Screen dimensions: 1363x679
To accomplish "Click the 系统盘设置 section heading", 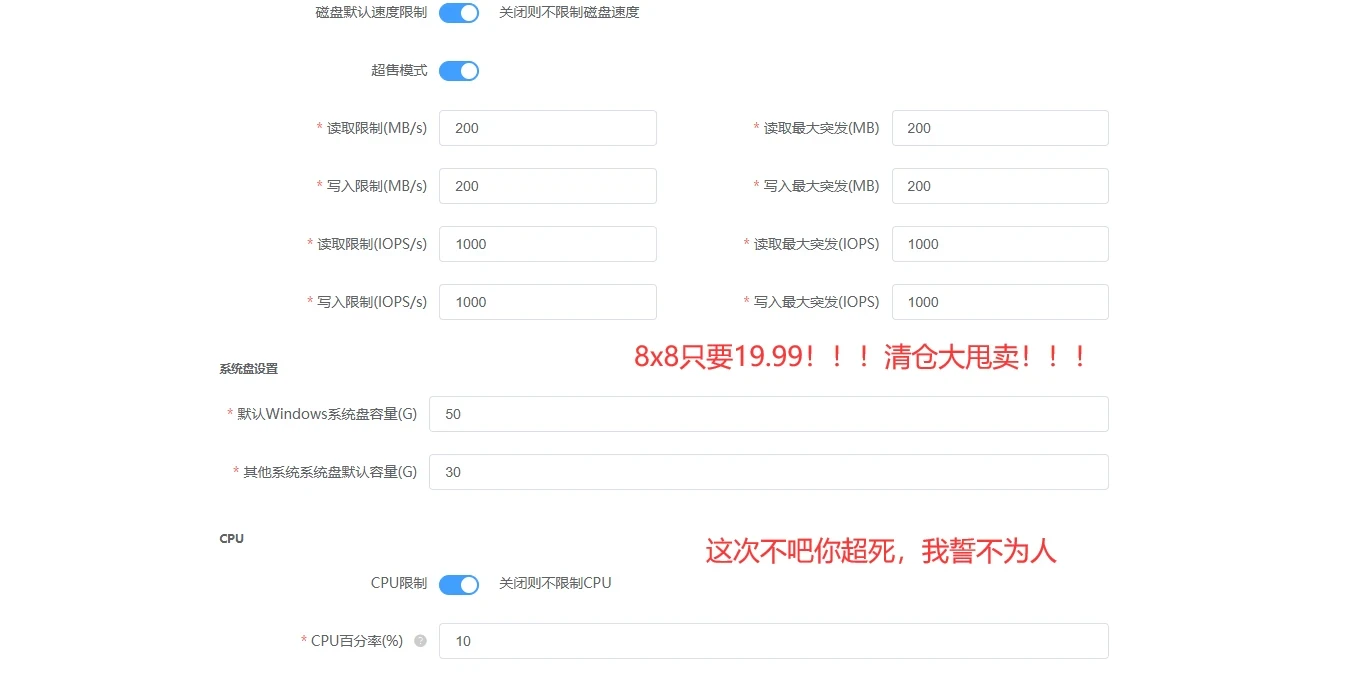I will click(x=246, y=368).
